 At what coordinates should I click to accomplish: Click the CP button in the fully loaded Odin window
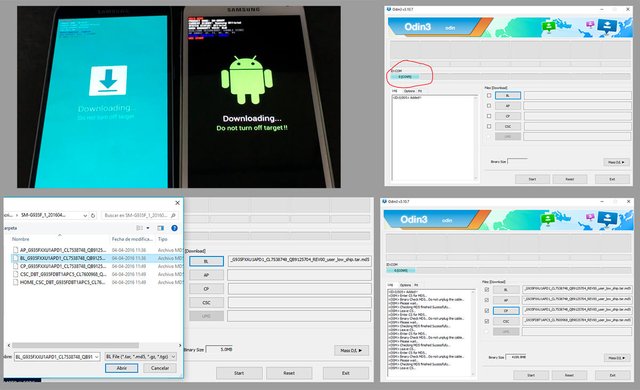tap(506, 311)
